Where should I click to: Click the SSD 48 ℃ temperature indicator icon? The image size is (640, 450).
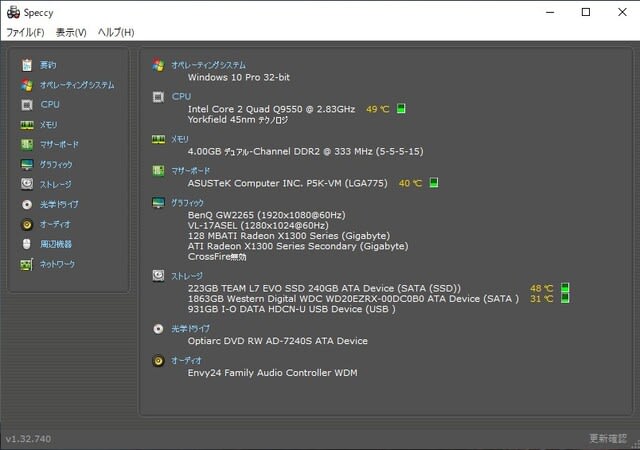[565, 288]
